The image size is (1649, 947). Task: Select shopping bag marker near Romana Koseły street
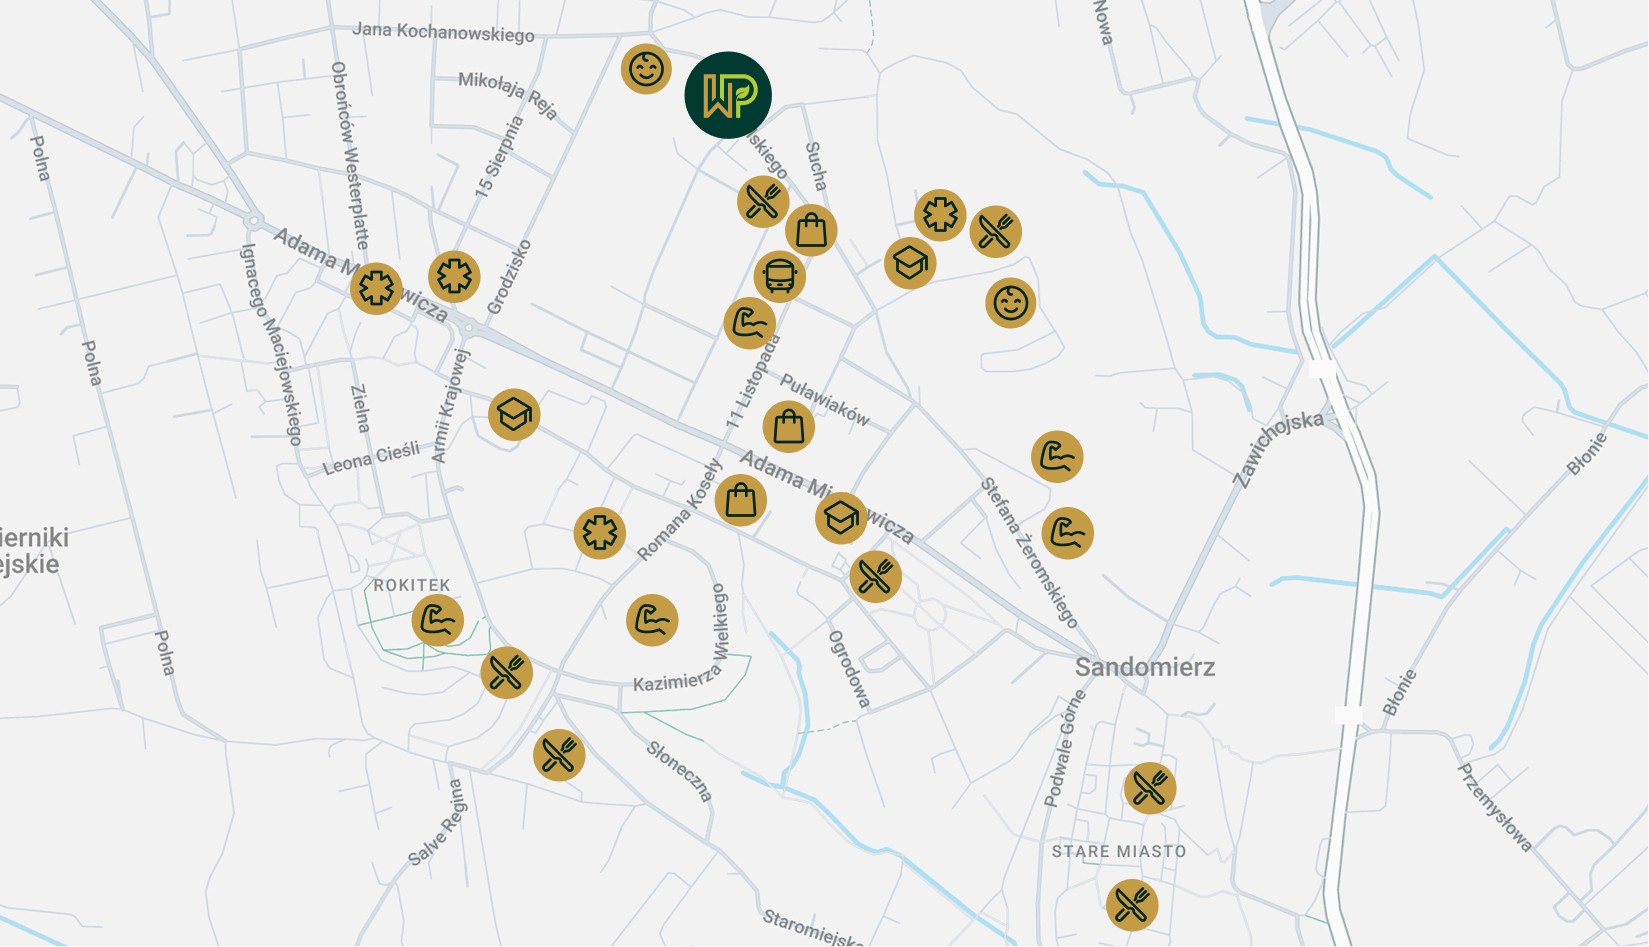[741, 500]
